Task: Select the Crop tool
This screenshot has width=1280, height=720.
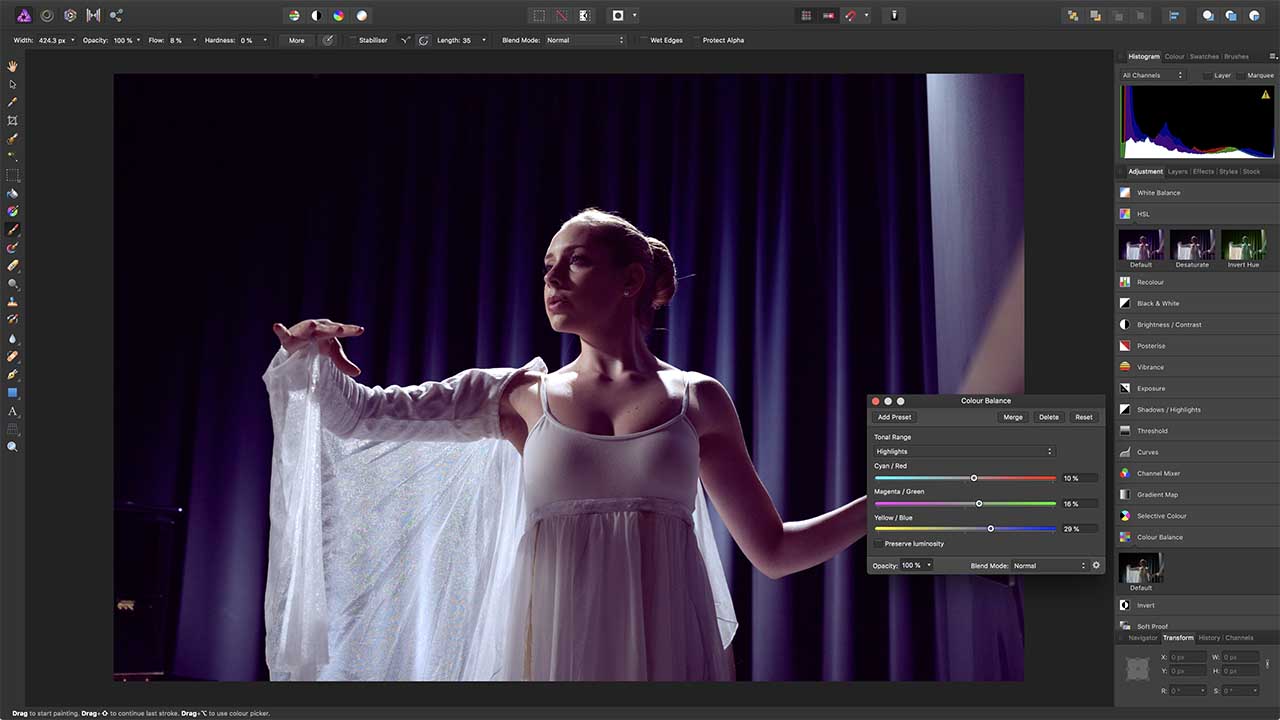Action: 13,120
